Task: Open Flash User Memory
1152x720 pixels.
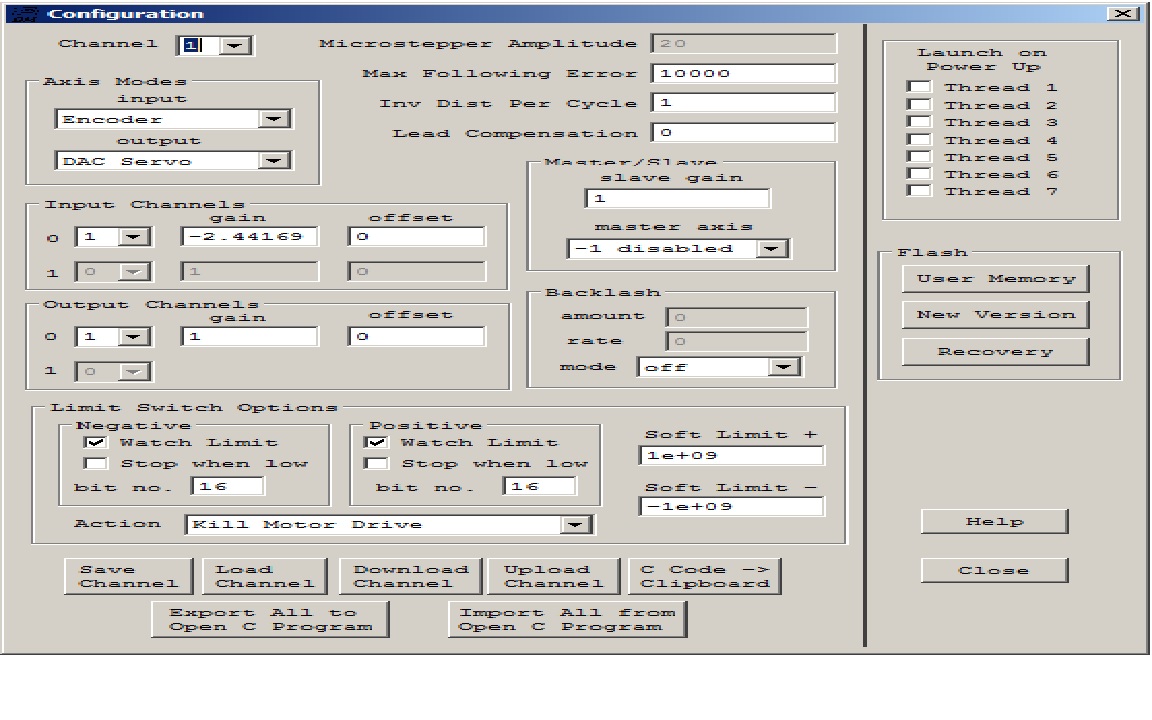Action: [995, 279]
